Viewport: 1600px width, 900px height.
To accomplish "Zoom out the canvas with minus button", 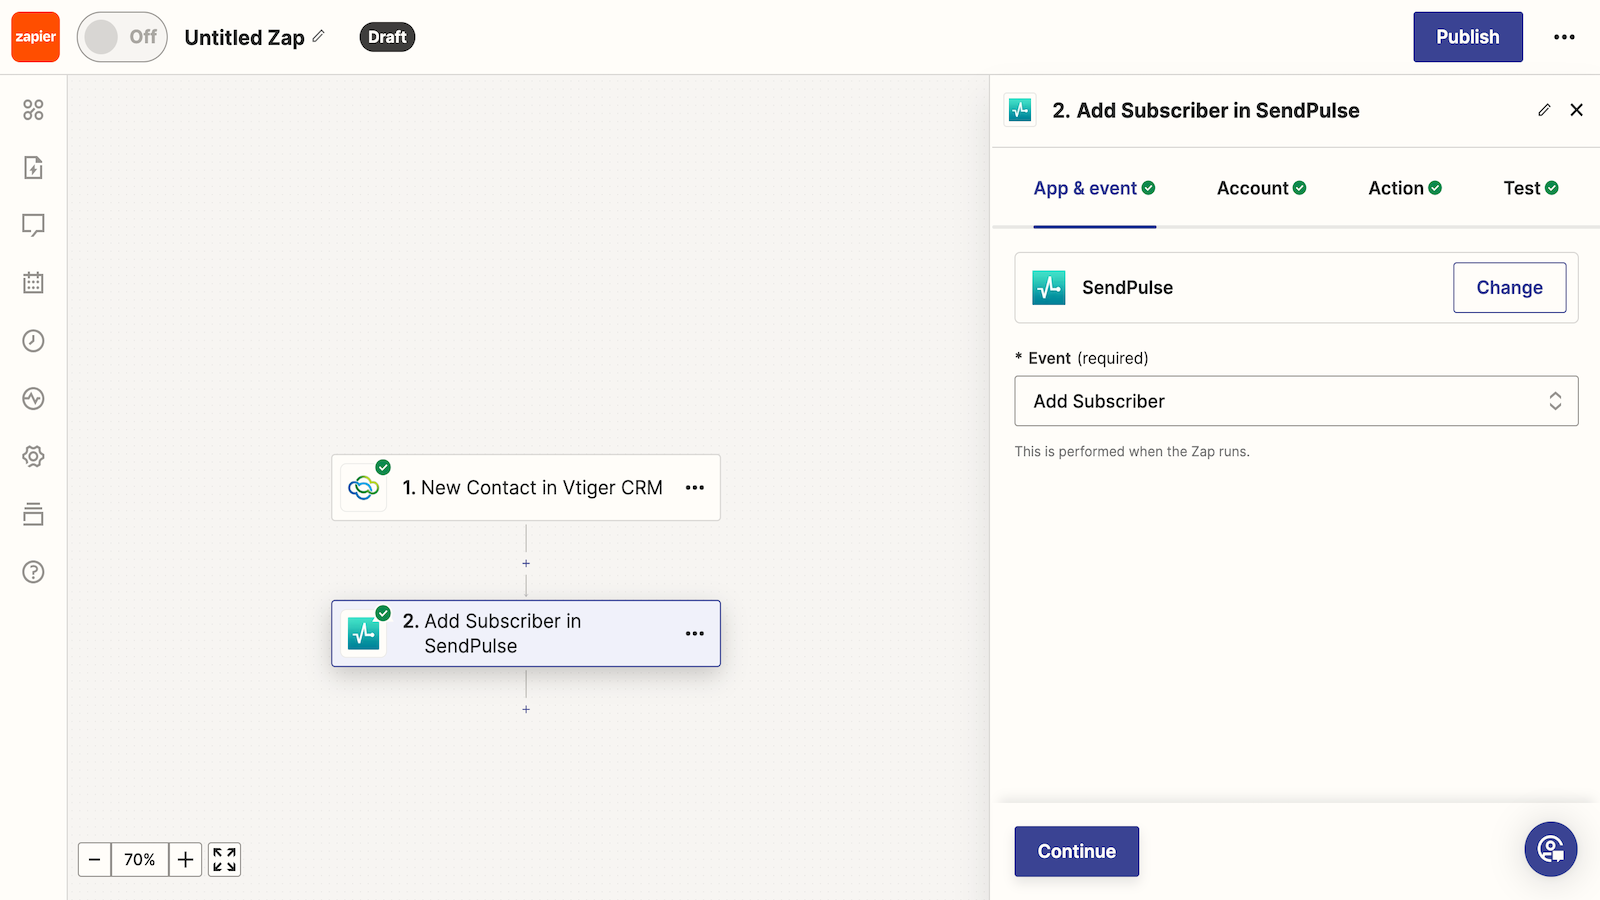I will tap(95, 859).
